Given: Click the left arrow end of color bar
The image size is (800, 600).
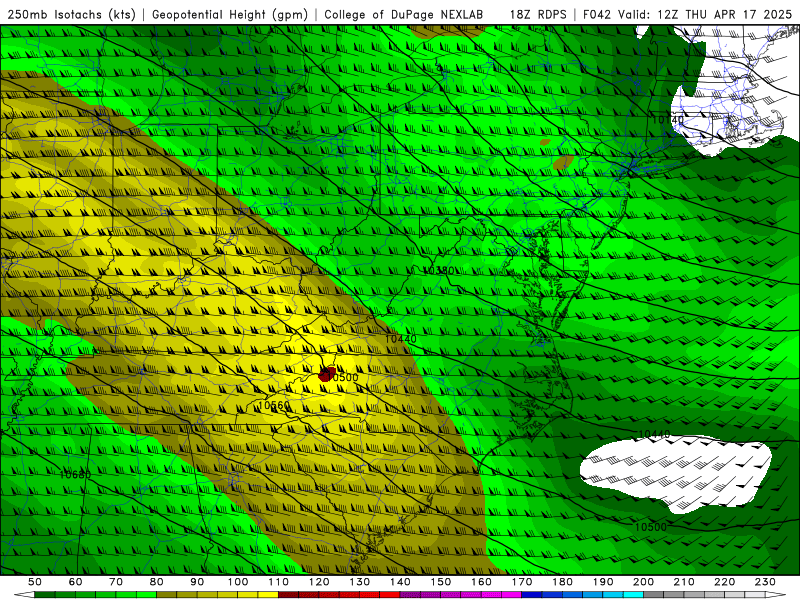Looking at the screenshot, I should click(24, 595).
